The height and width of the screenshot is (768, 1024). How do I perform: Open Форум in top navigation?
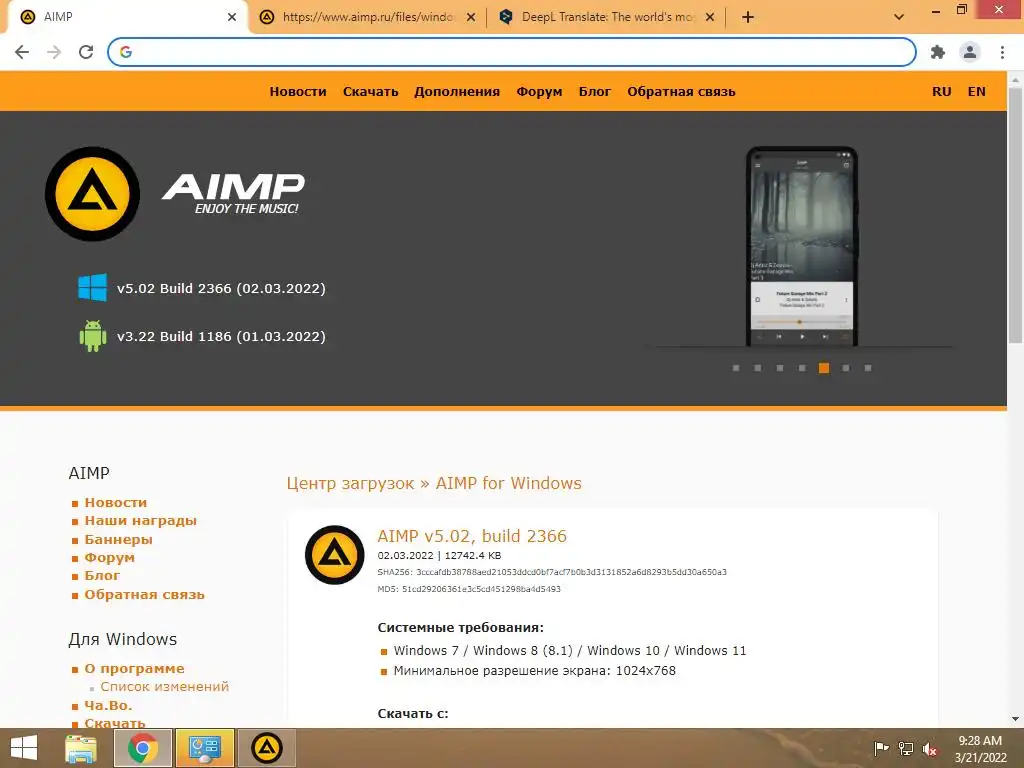pos(539,91)
